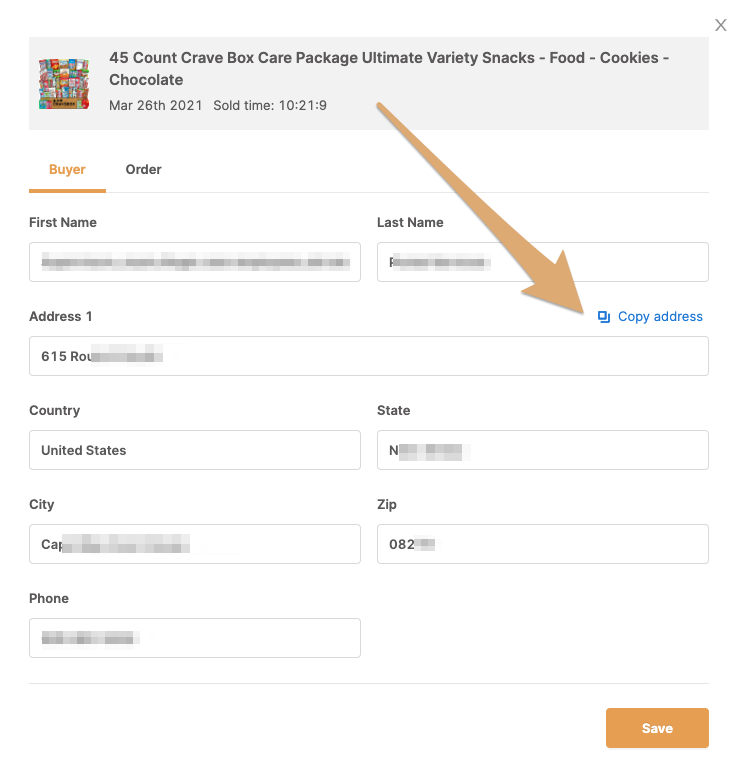
Task: Select the Buyer tab
Action: click(x=67, y=169)
